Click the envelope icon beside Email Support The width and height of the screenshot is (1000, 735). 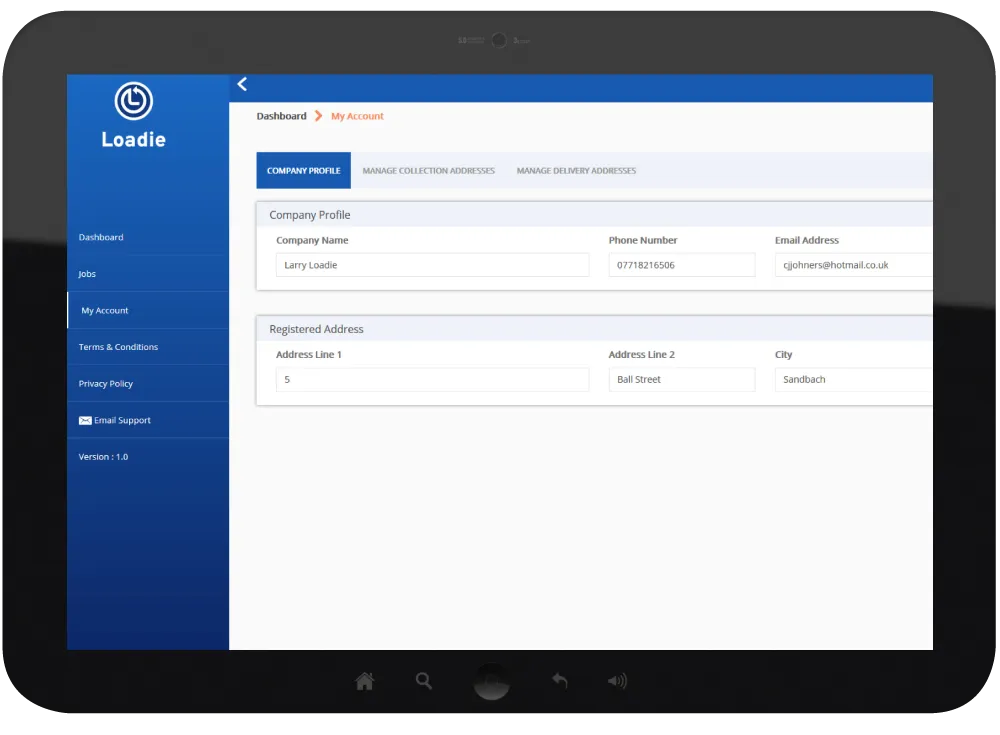[x=85, y=420]
